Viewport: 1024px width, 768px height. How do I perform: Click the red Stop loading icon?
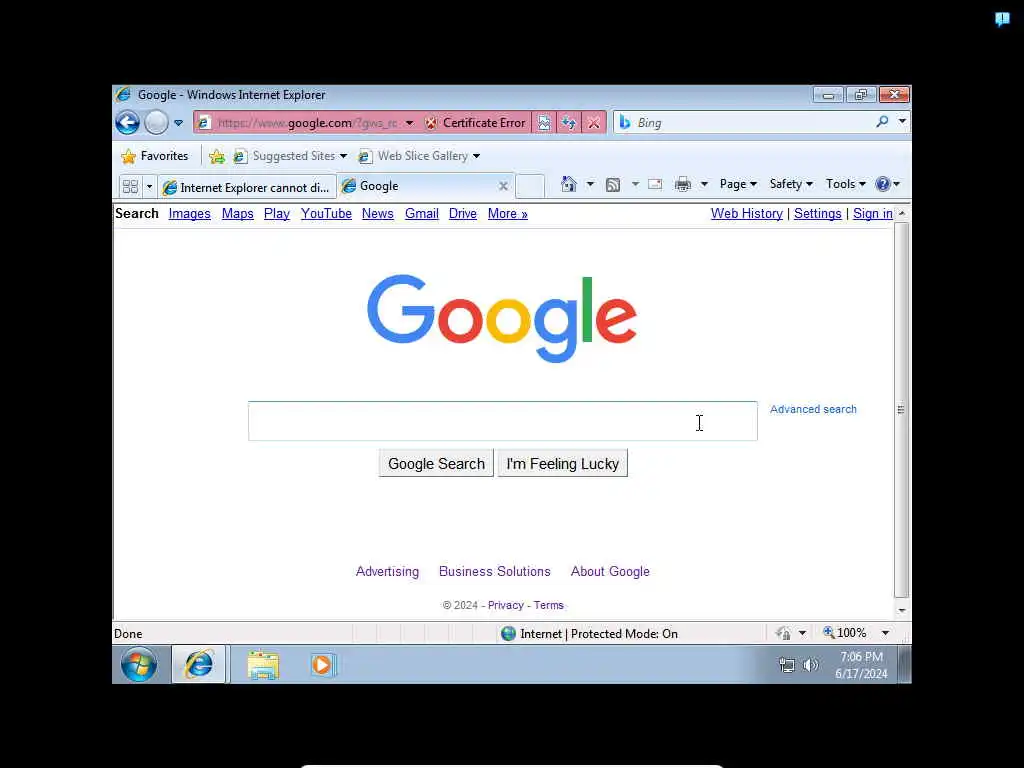click(x=594, y=123)
